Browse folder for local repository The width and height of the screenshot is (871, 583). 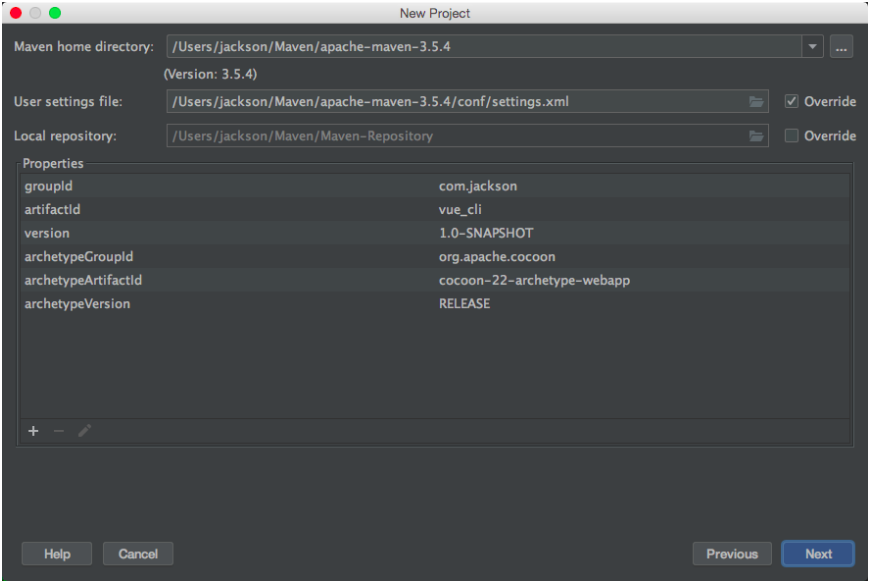[756, 136]
